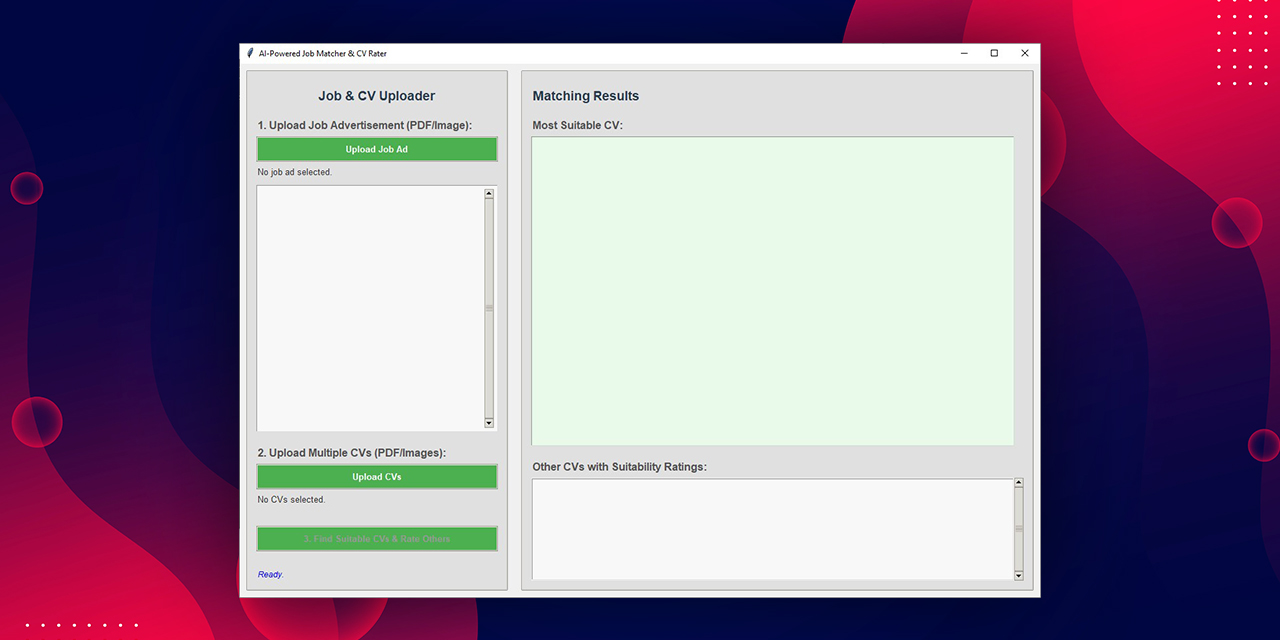This screenshot has width=1280, height=640.
Task: Click the up arrow on Other CVs scrollbar
Action: (1018, 481)
